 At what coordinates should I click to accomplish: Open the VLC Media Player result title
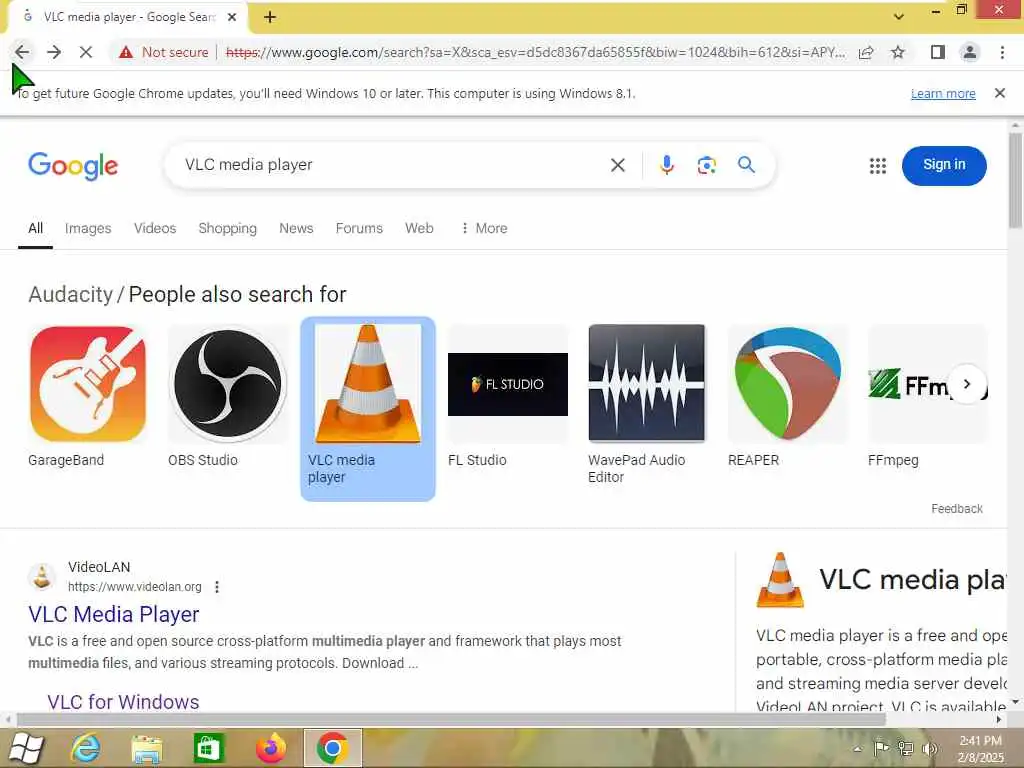pyautogui.click(x=114, y=615)
